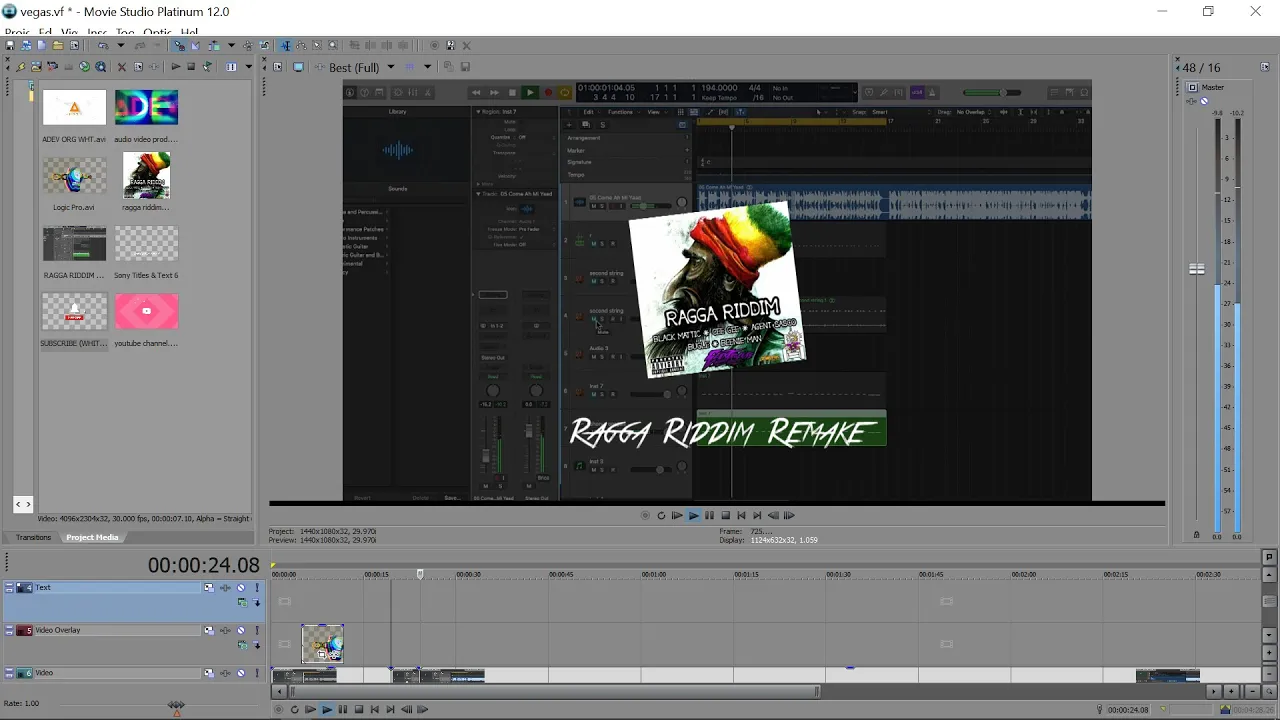Click the preview Play from Start button

677,516
